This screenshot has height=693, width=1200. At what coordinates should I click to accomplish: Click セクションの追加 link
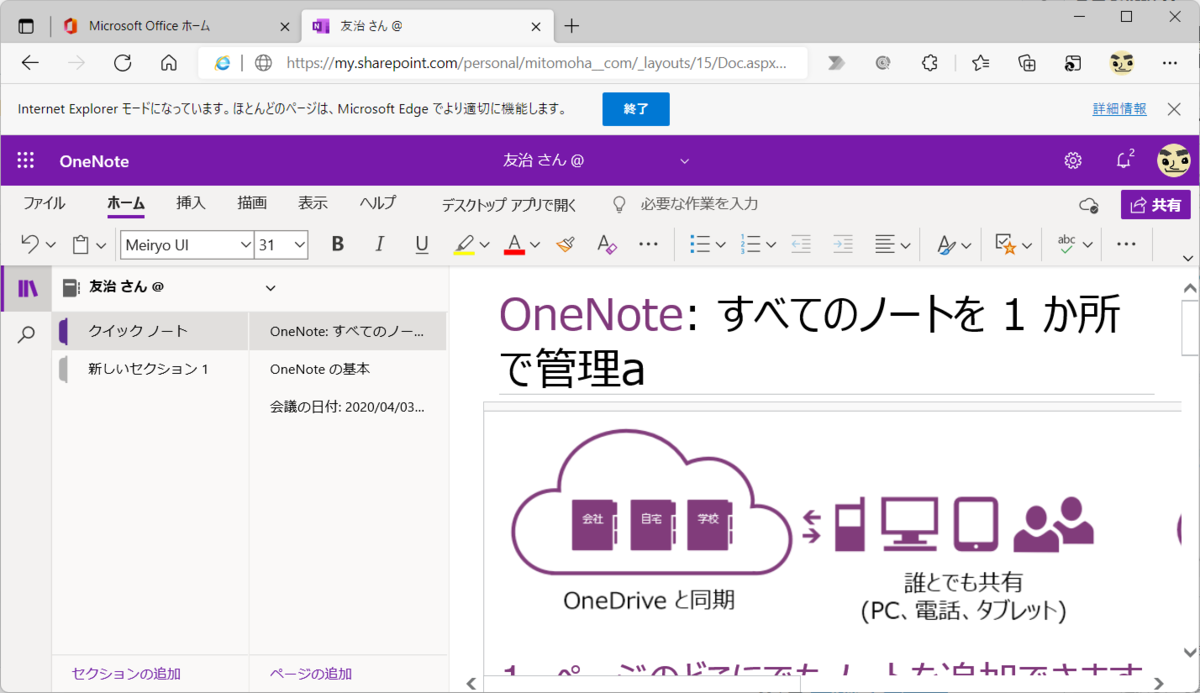coord(126,674)
